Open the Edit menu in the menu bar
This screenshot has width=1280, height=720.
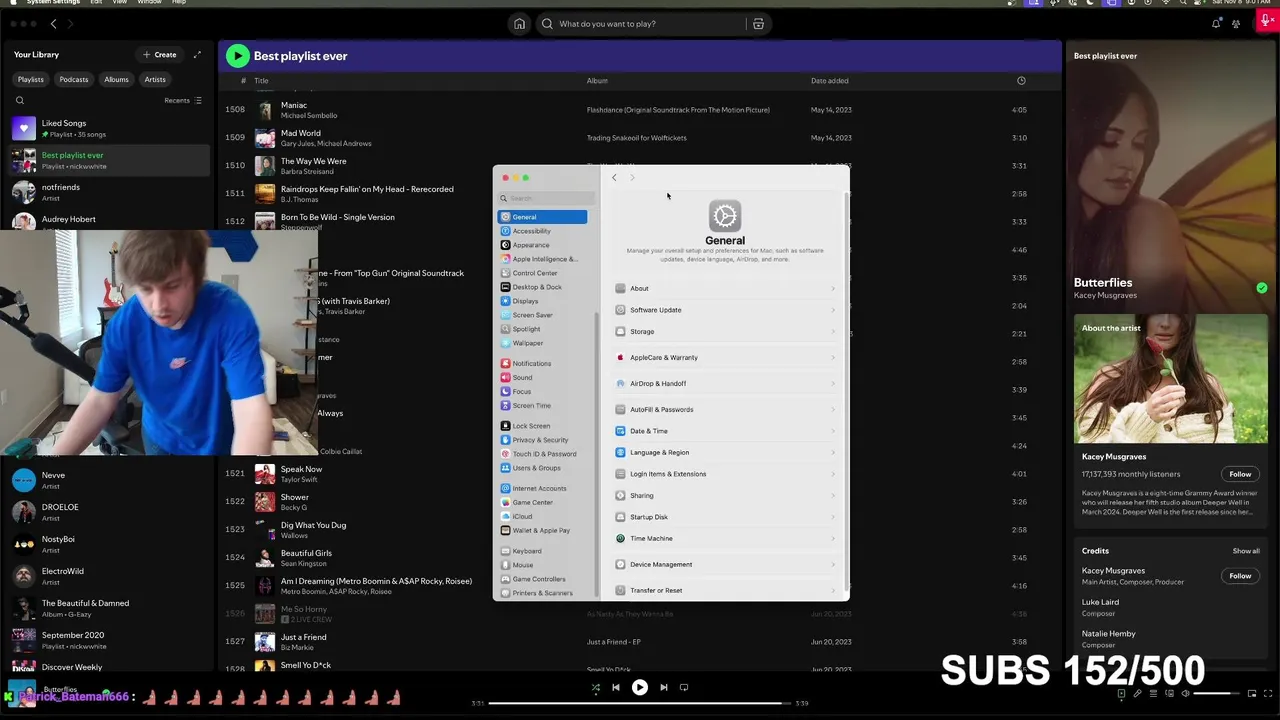click(96, 2)
